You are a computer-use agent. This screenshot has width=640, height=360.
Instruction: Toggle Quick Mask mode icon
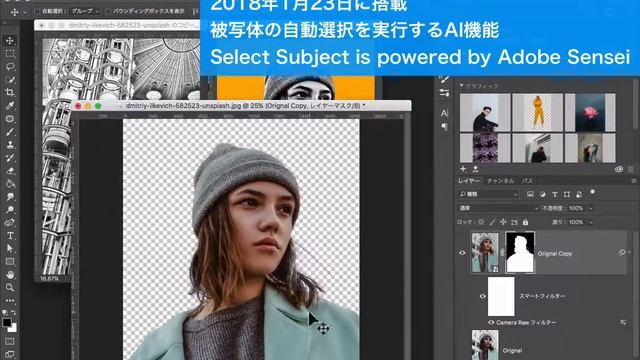click(x=10, y=341)
